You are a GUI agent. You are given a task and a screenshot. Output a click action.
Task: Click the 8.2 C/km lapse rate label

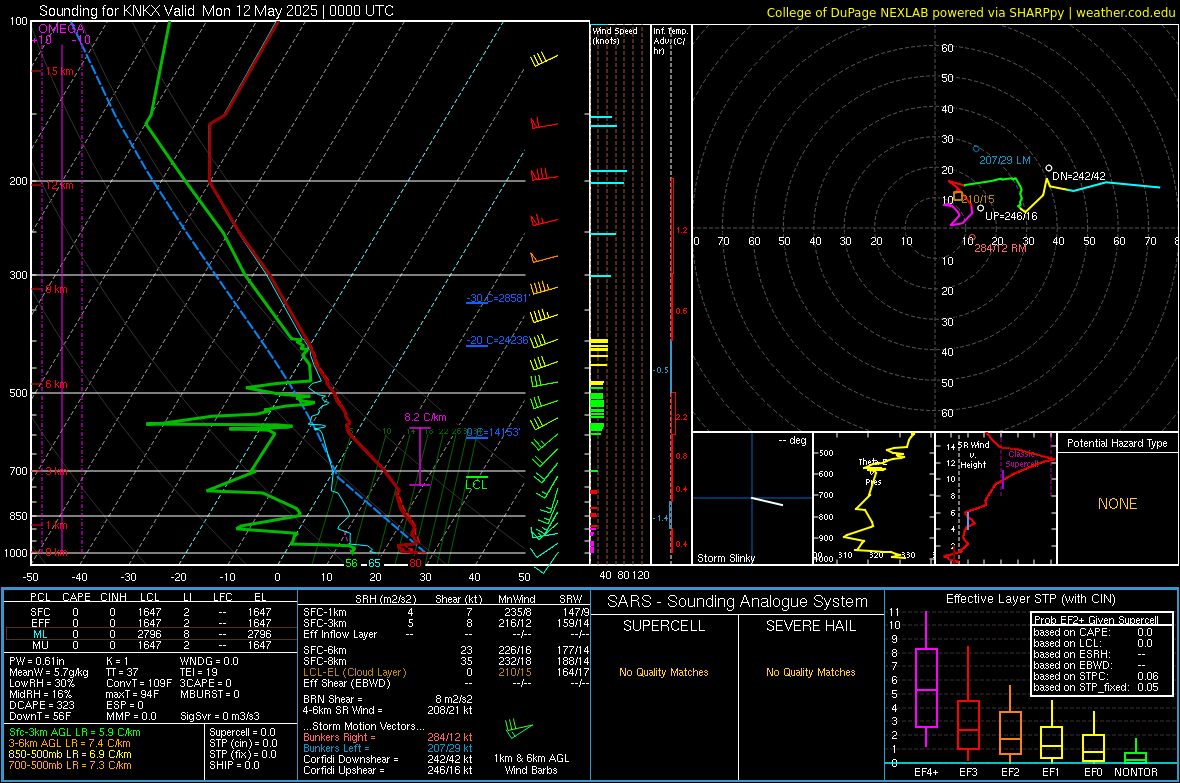(425, 417)
